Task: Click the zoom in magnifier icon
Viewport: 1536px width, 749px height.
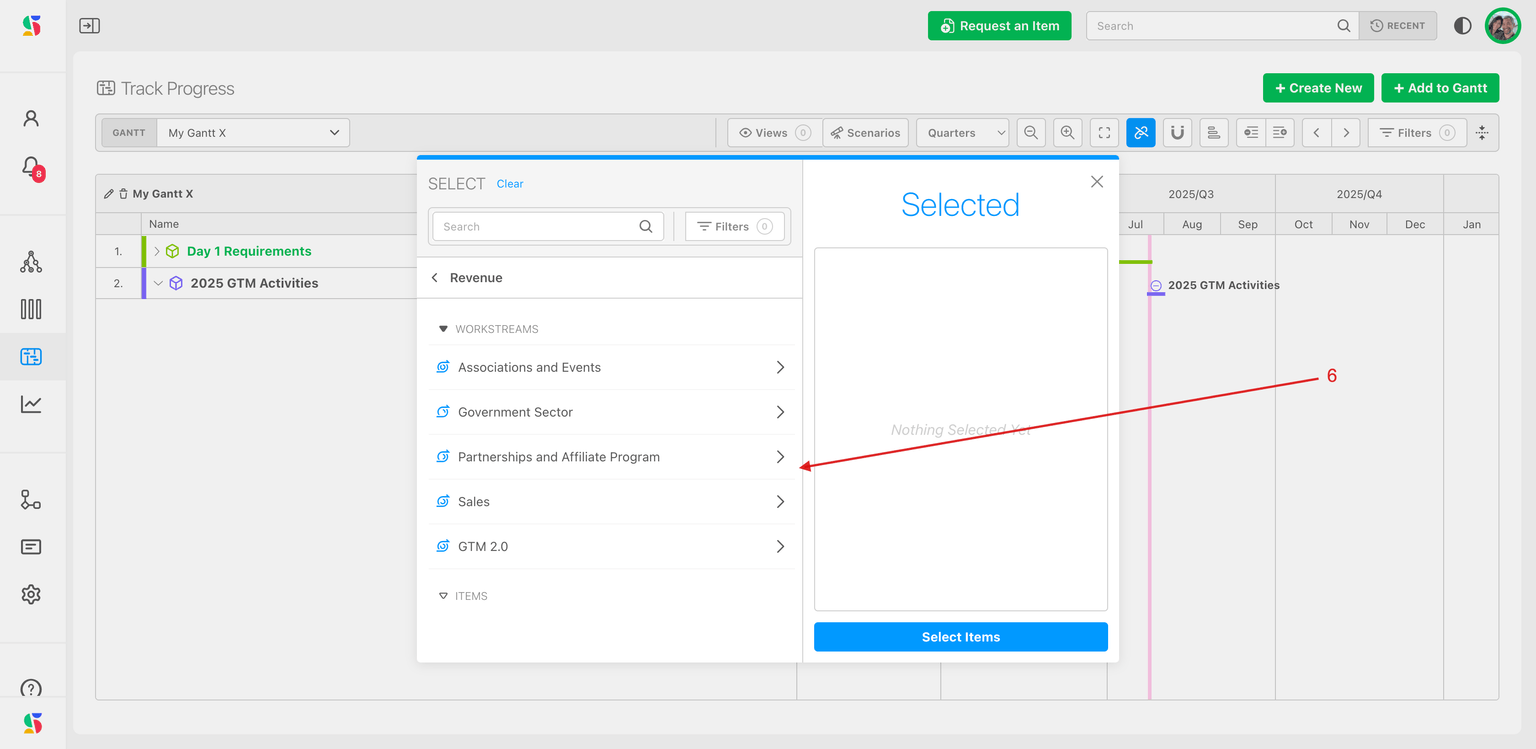Action: pos(1068,133)
